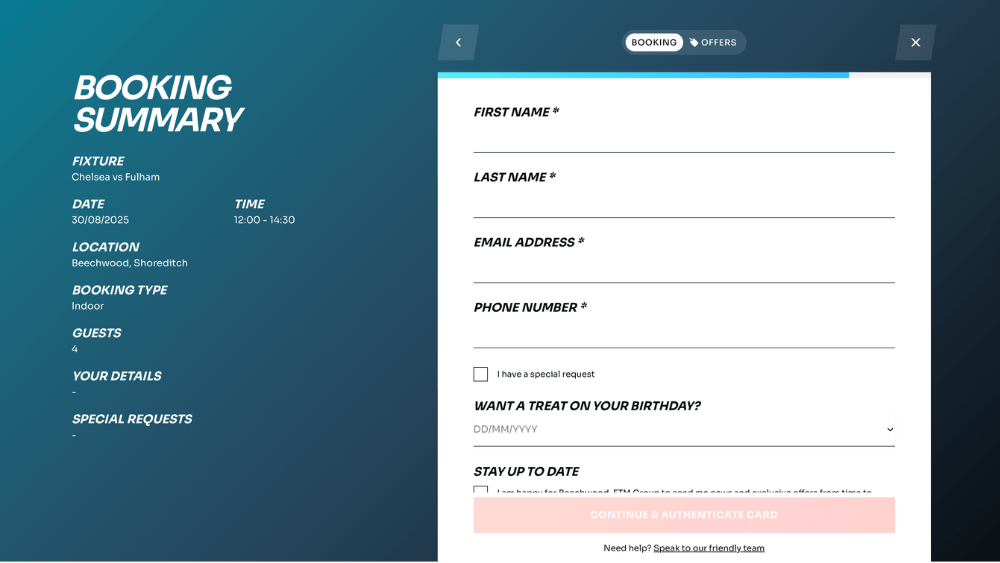Click the Booking Summary heading
Image resolution: width=1000 pixels, height=563 pixels.
point(158,104)
